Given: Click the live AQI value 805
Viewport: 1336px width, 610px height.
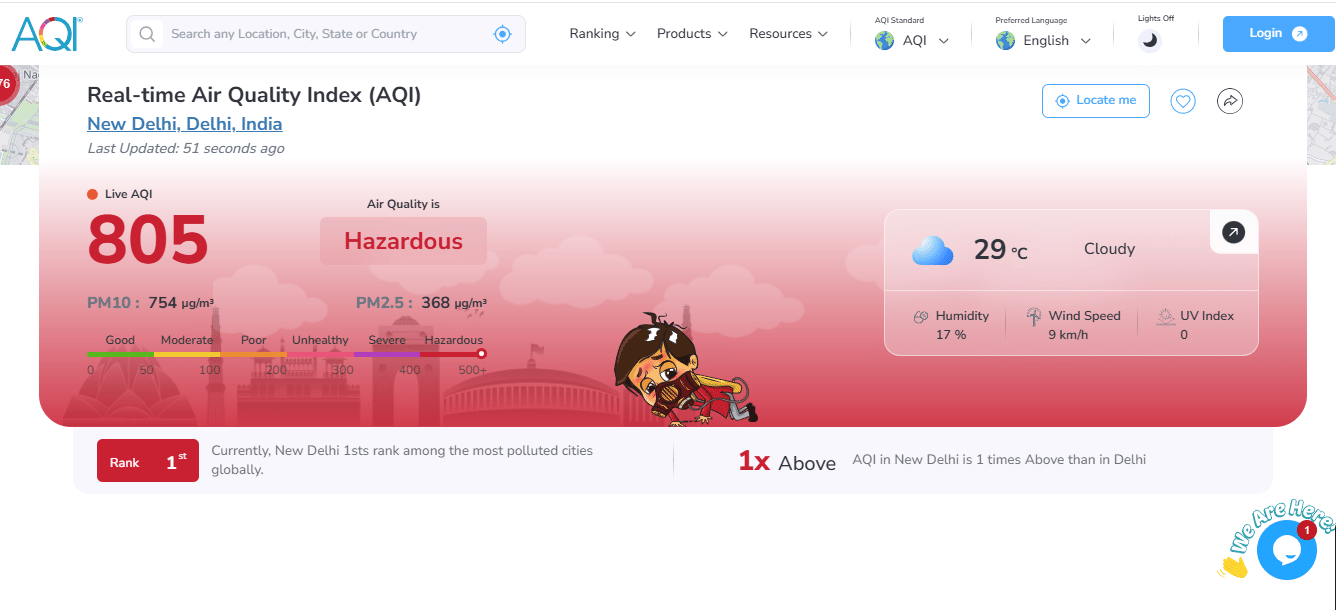Looking at the screenshot, I should [148, 240].
